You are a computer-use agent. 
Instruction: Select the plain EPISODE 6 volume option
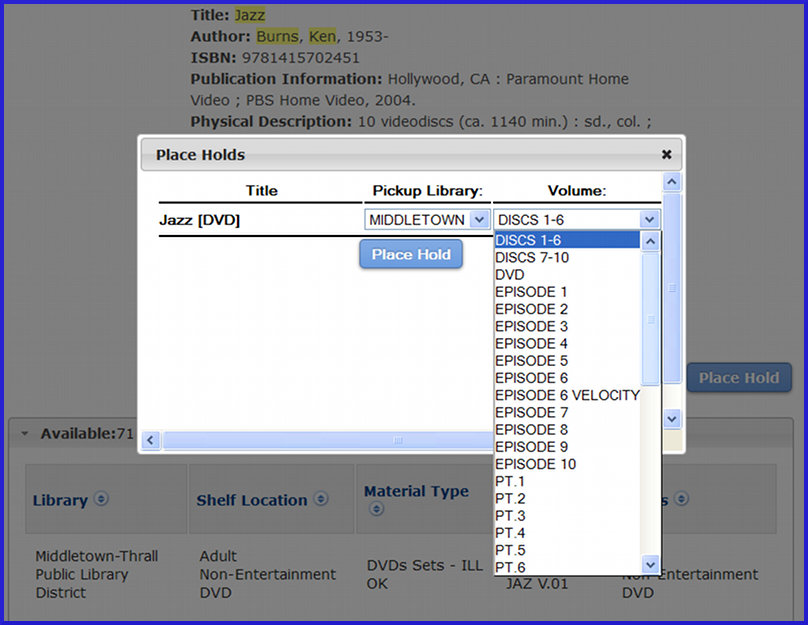click(567, 378)
